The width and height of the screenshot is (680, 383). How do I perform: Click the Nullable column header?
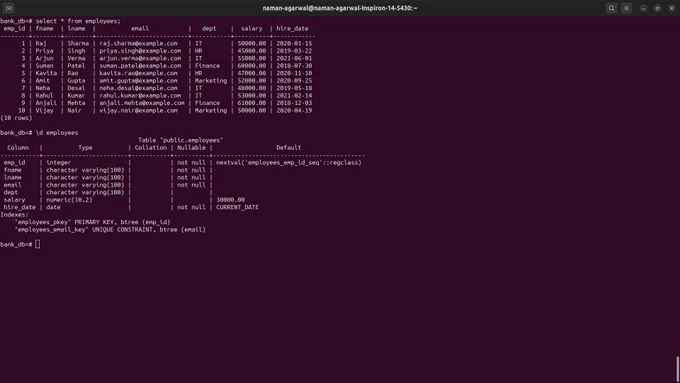191,147
